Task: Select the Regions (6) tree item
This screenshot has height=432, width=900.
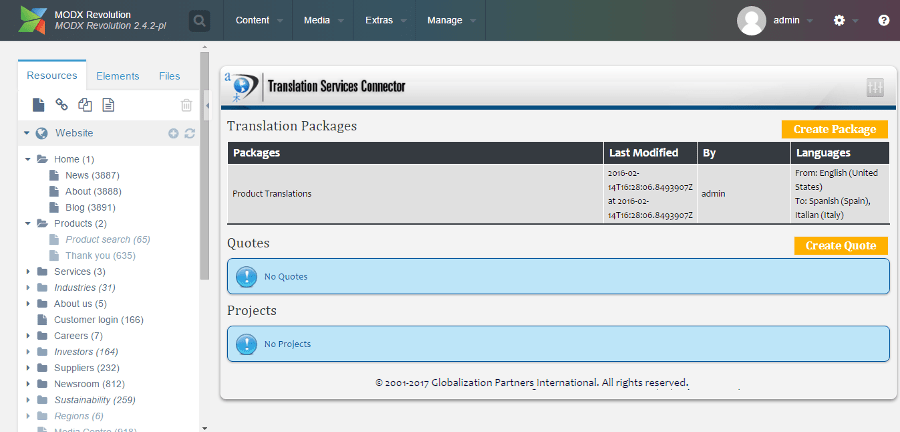Action: (x=79, y=416)
